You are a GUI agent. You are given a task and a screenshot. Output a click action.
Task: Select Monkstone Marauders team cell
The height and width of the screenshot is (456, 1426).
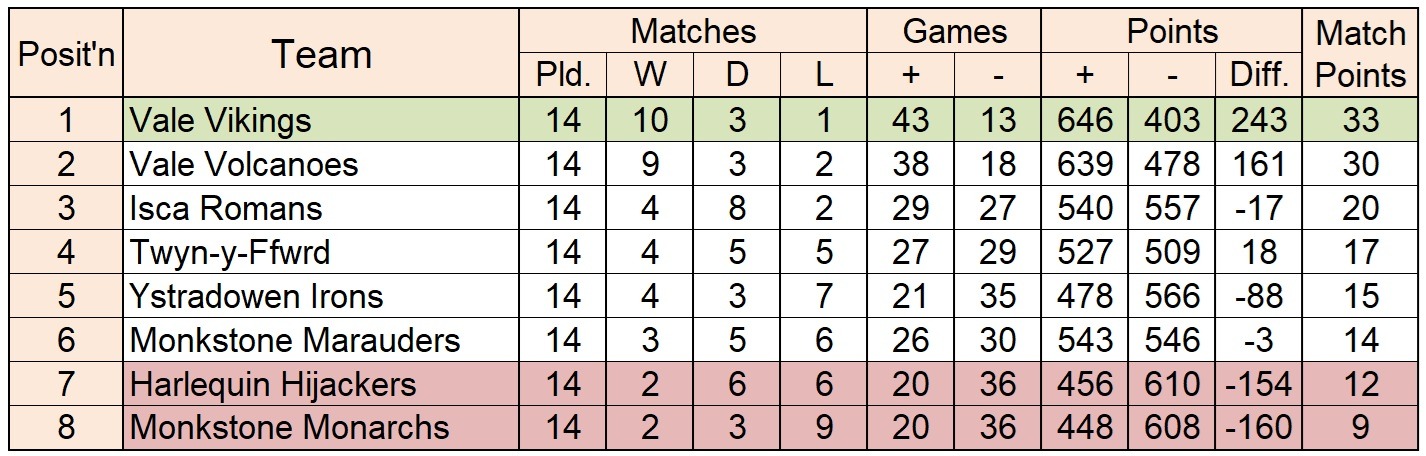tap(321, 340)
